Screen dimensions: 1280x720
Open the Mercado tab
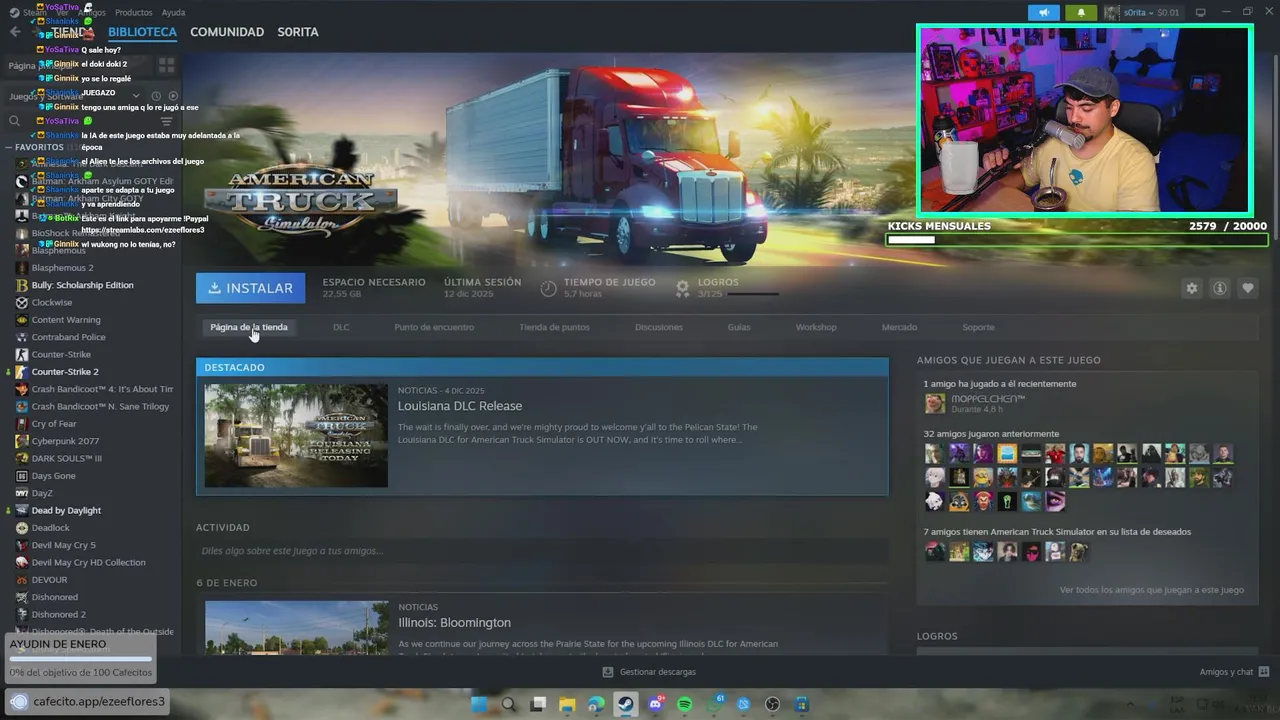[x=899, y=327]
